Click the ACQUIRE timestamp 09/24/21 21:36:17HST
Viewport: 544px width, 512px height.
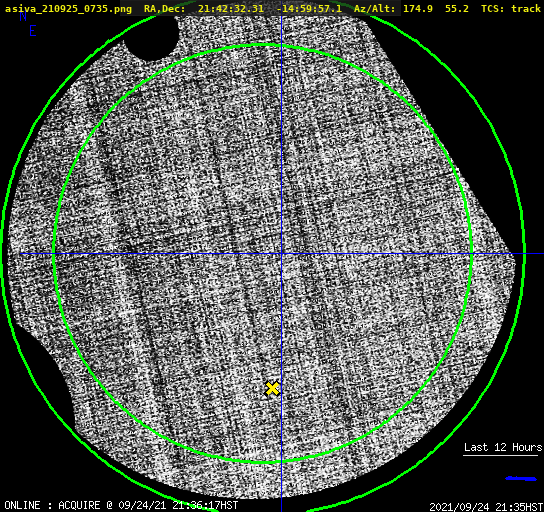pos(178,505)
